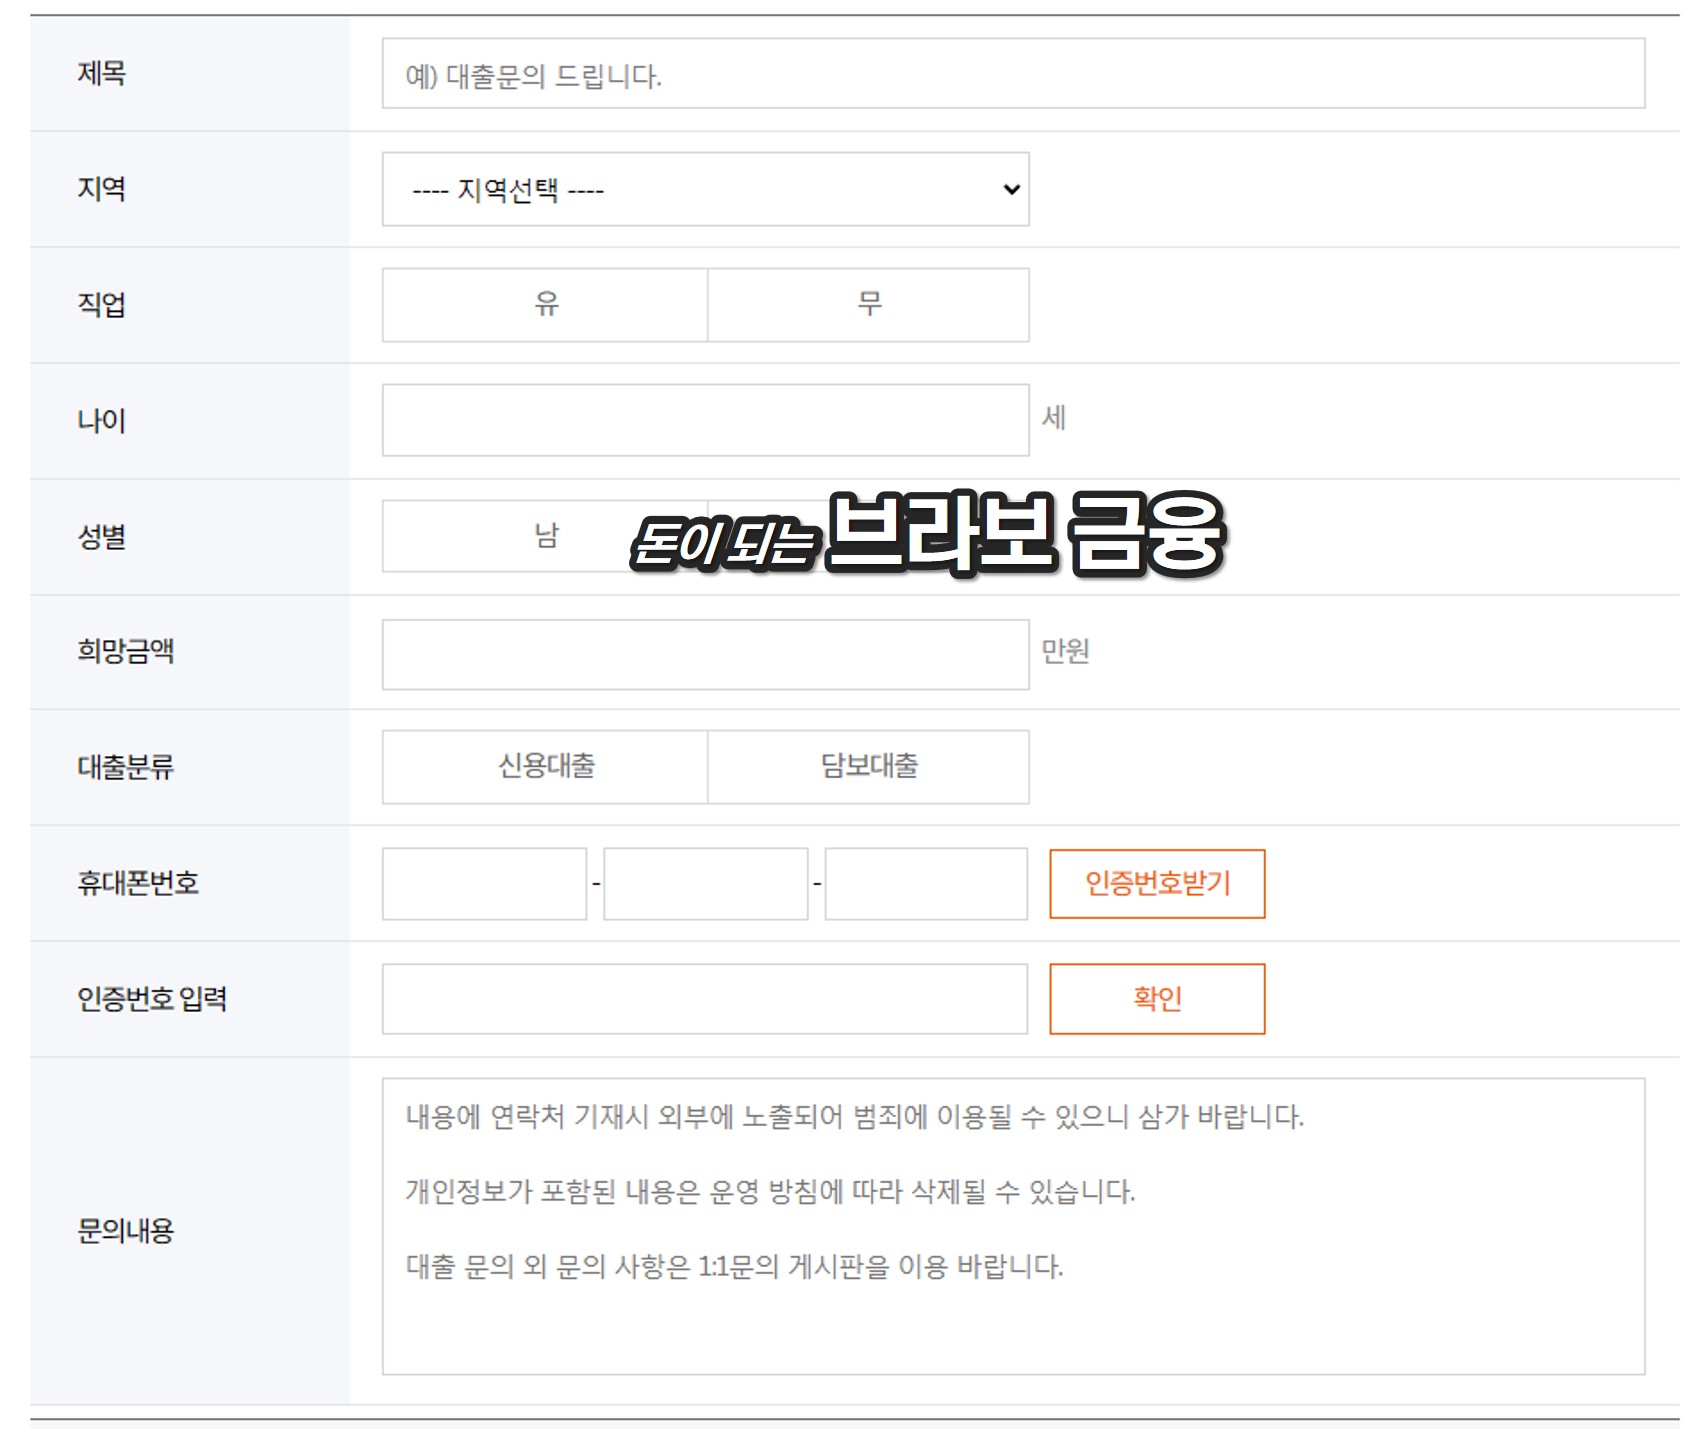This screenshot has height=1429, width=1687.
Task: Click the 직업 row label
Action: coord(102,305)
